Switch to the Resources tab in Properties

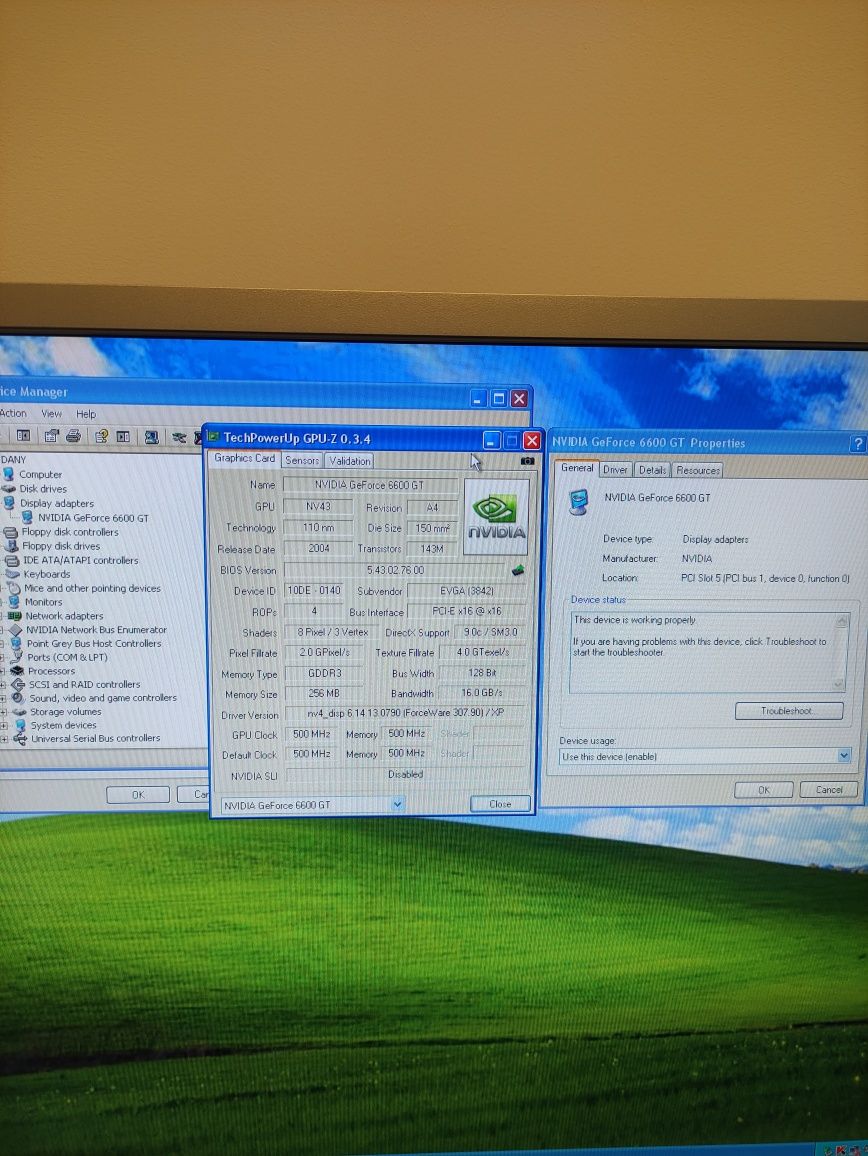698,470
